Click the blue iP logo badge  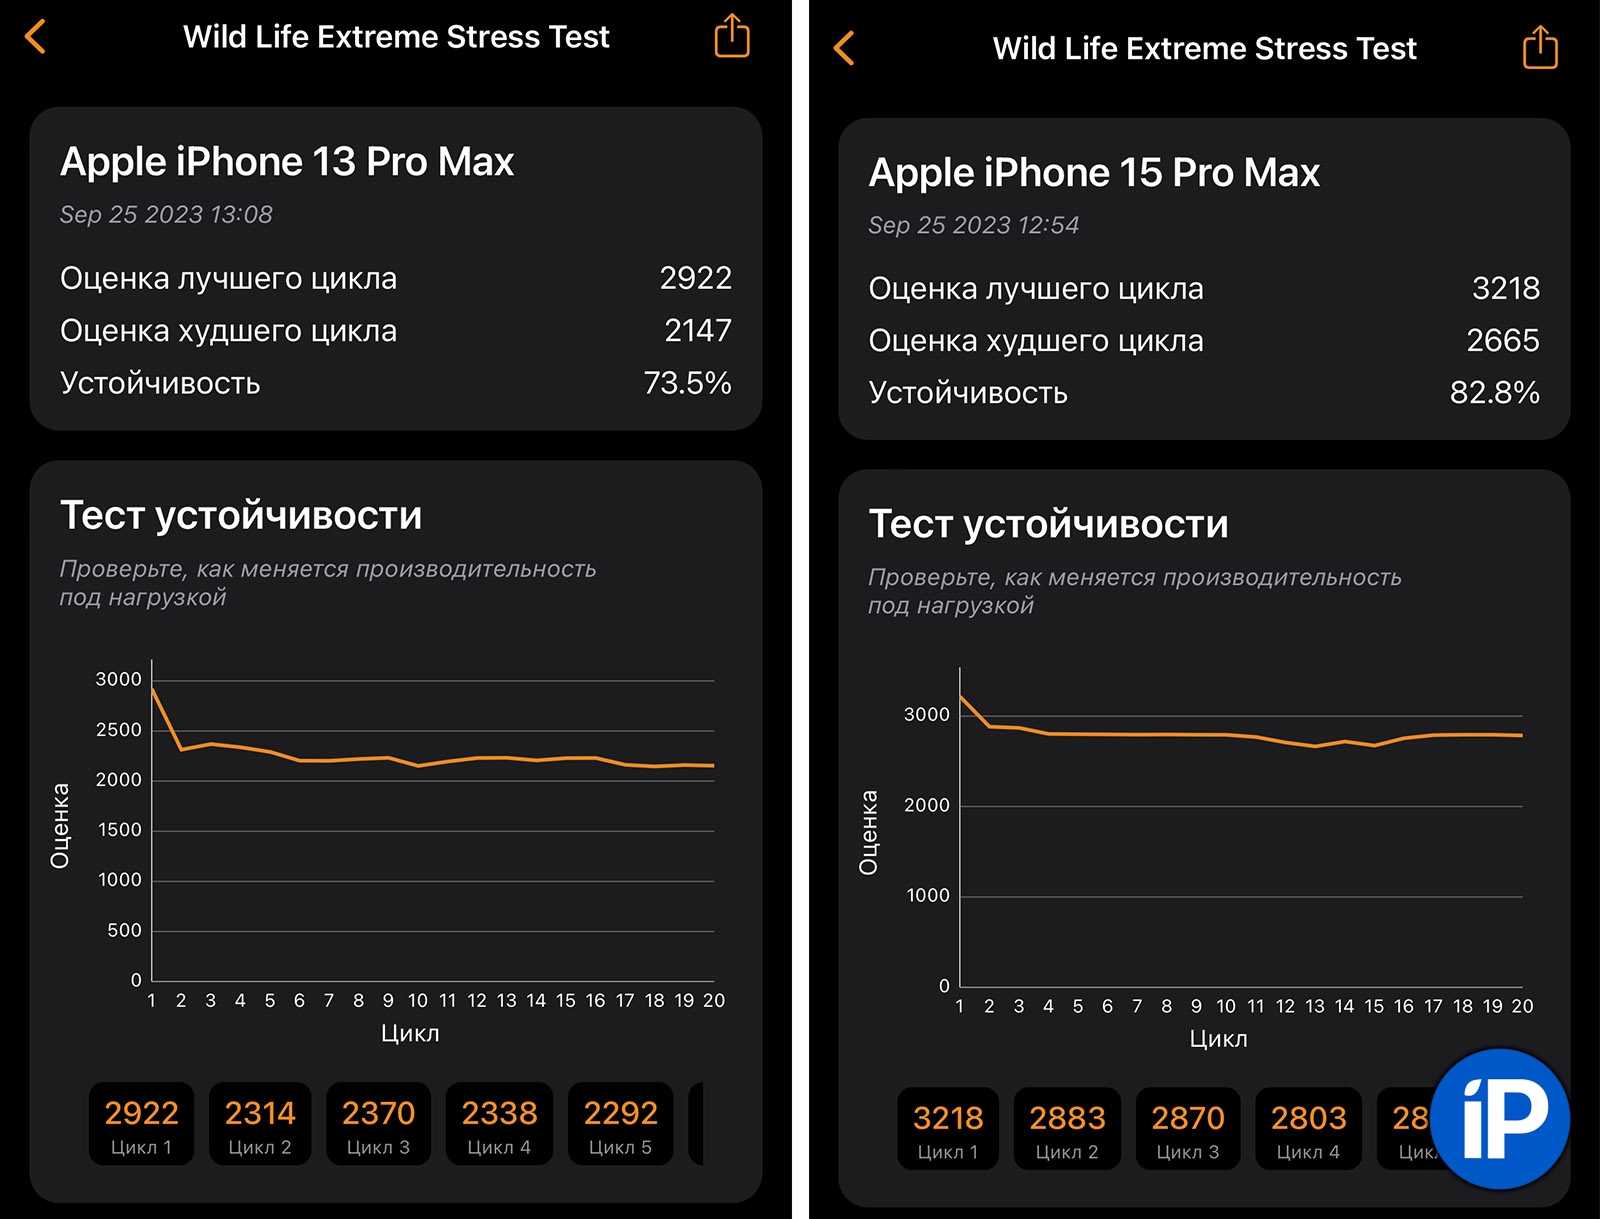(1500, 1118)
